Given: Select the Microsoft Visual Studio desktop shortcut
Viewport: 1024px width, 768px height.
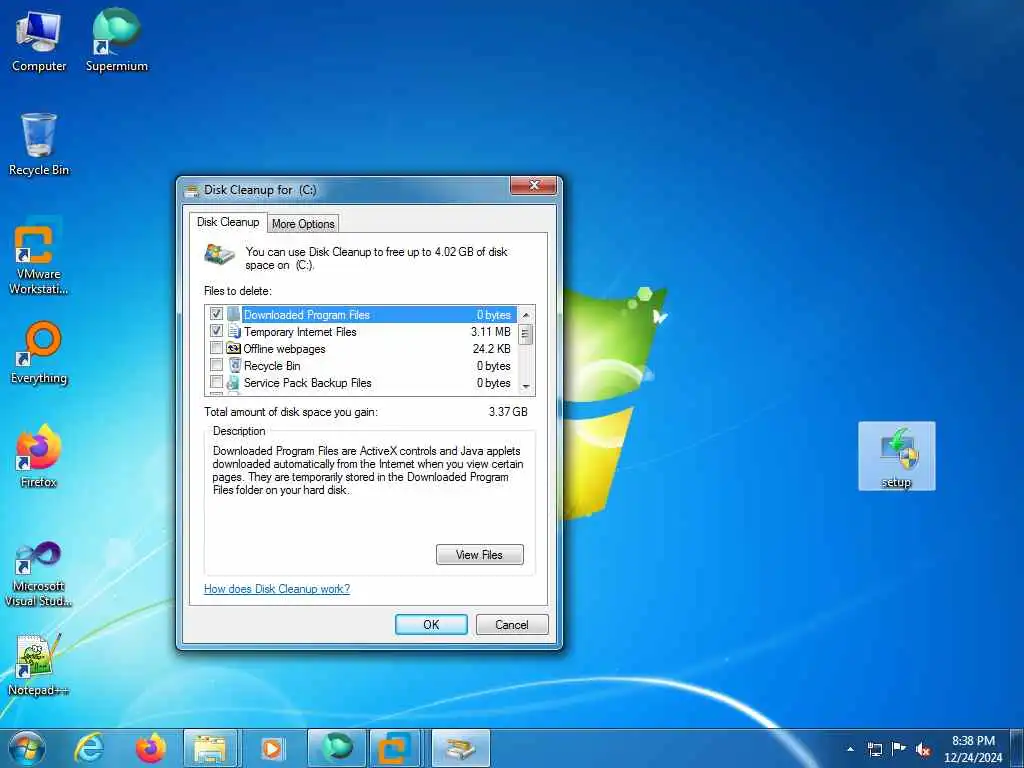Looking at the screenshot, I should click(39, 575).
